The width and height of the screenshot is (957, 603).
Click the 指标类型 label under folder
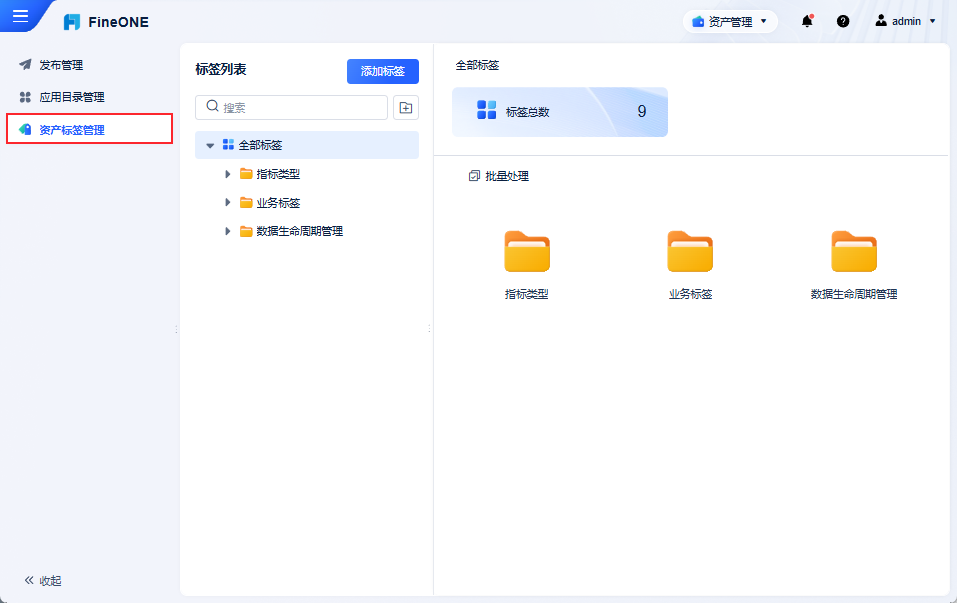pyautogui.click(x=527, y=294)
